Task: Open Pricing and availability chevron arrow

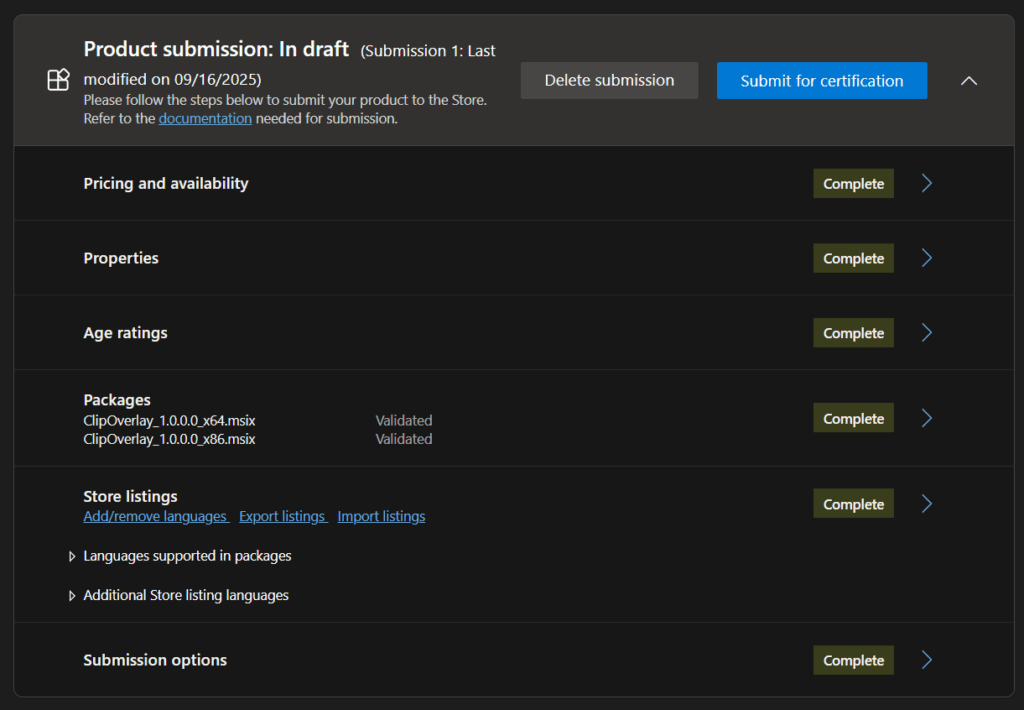Action: (x=927, y=184)
